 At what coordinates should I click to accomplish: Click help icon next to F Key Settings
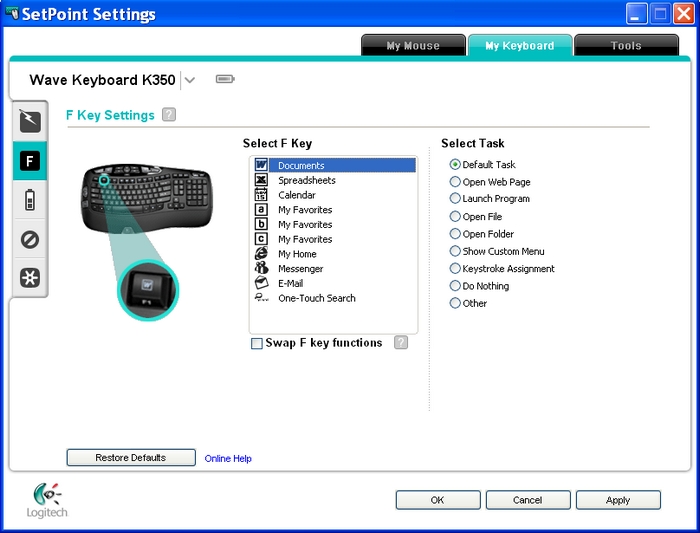[x=169, y=115]
